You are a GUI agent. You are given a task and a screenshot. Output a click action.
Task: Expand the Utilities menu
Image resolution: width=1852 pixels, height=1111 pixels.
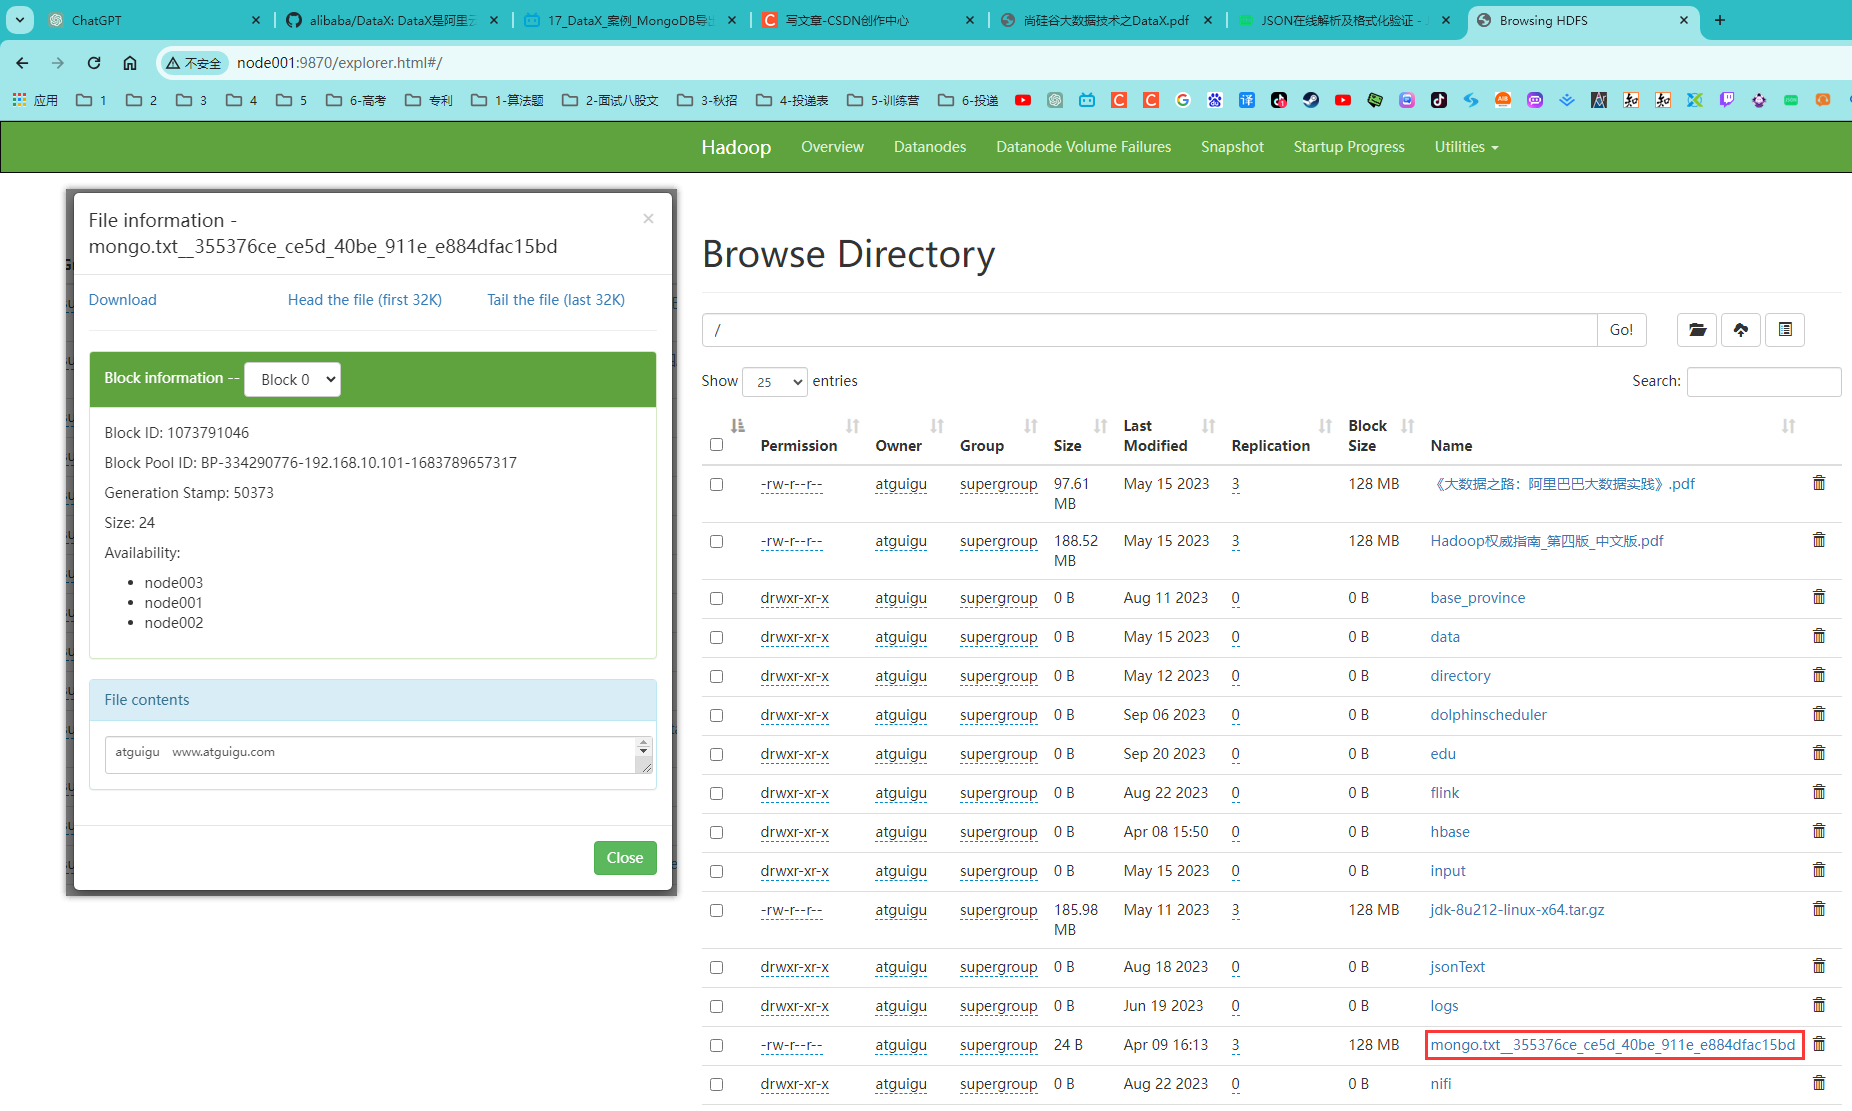[x=1464, y=146]
